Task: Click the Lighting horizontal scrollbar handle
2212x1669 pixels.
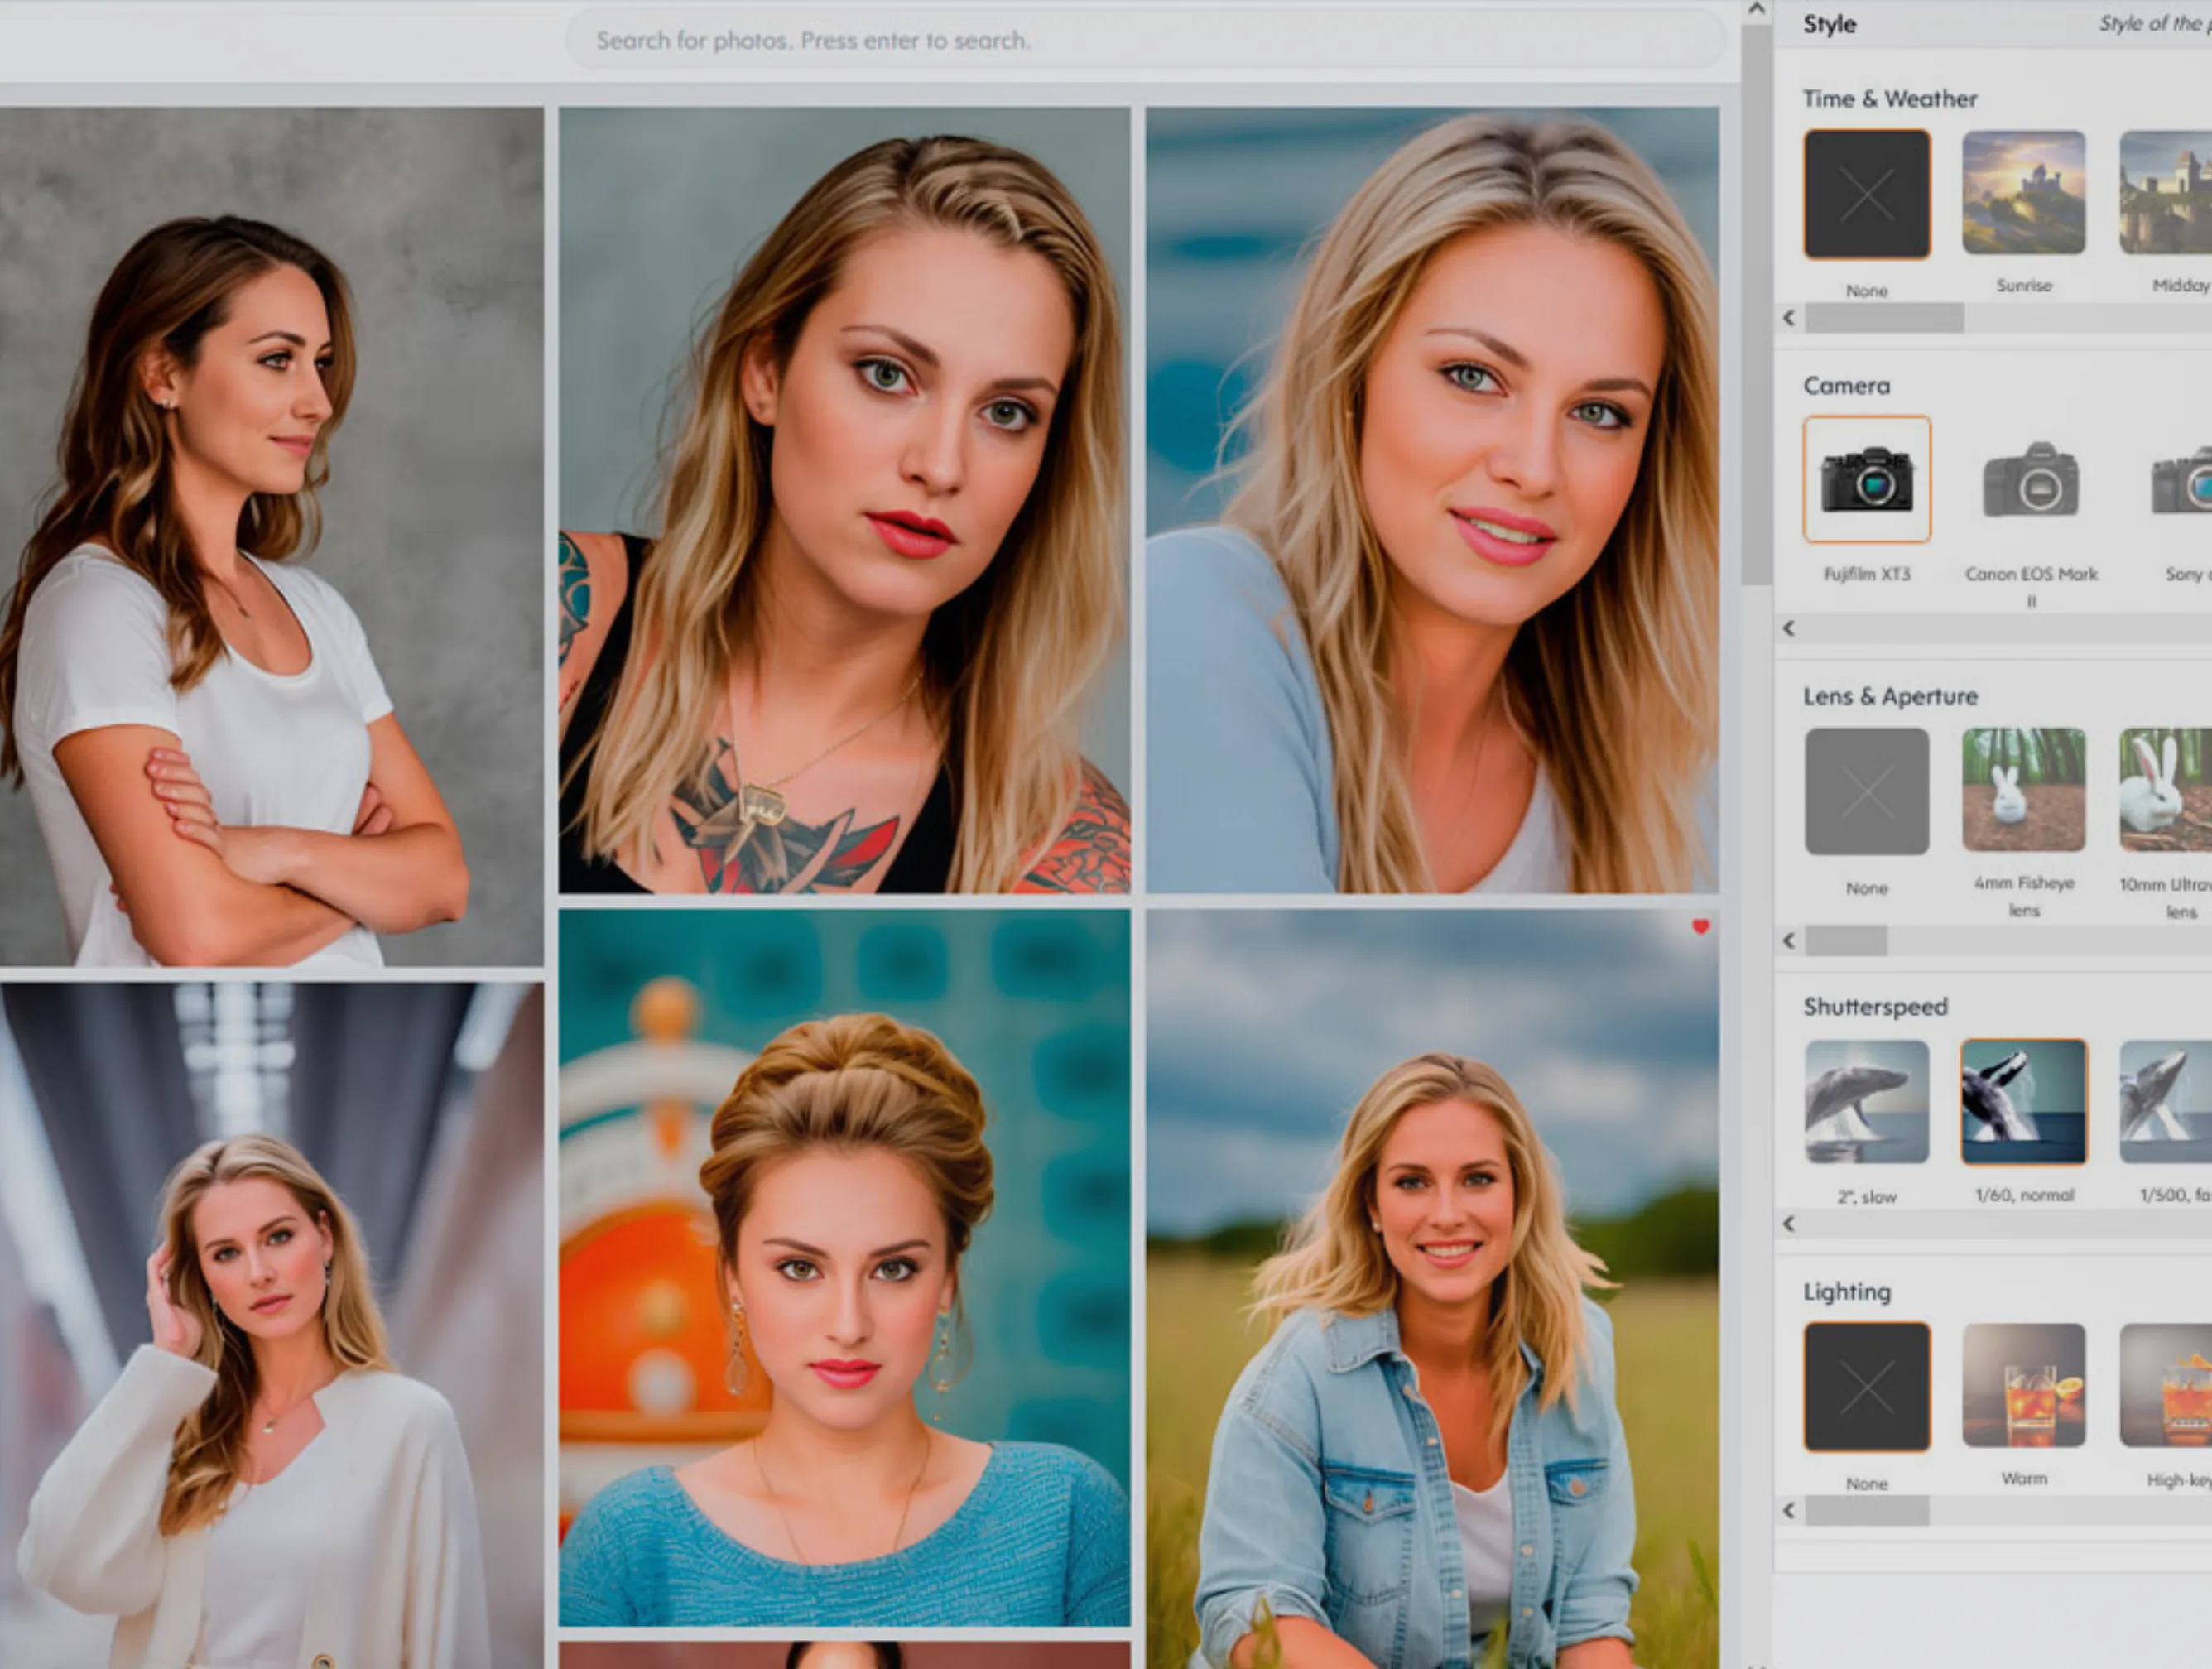Action: [1866, 1511]
